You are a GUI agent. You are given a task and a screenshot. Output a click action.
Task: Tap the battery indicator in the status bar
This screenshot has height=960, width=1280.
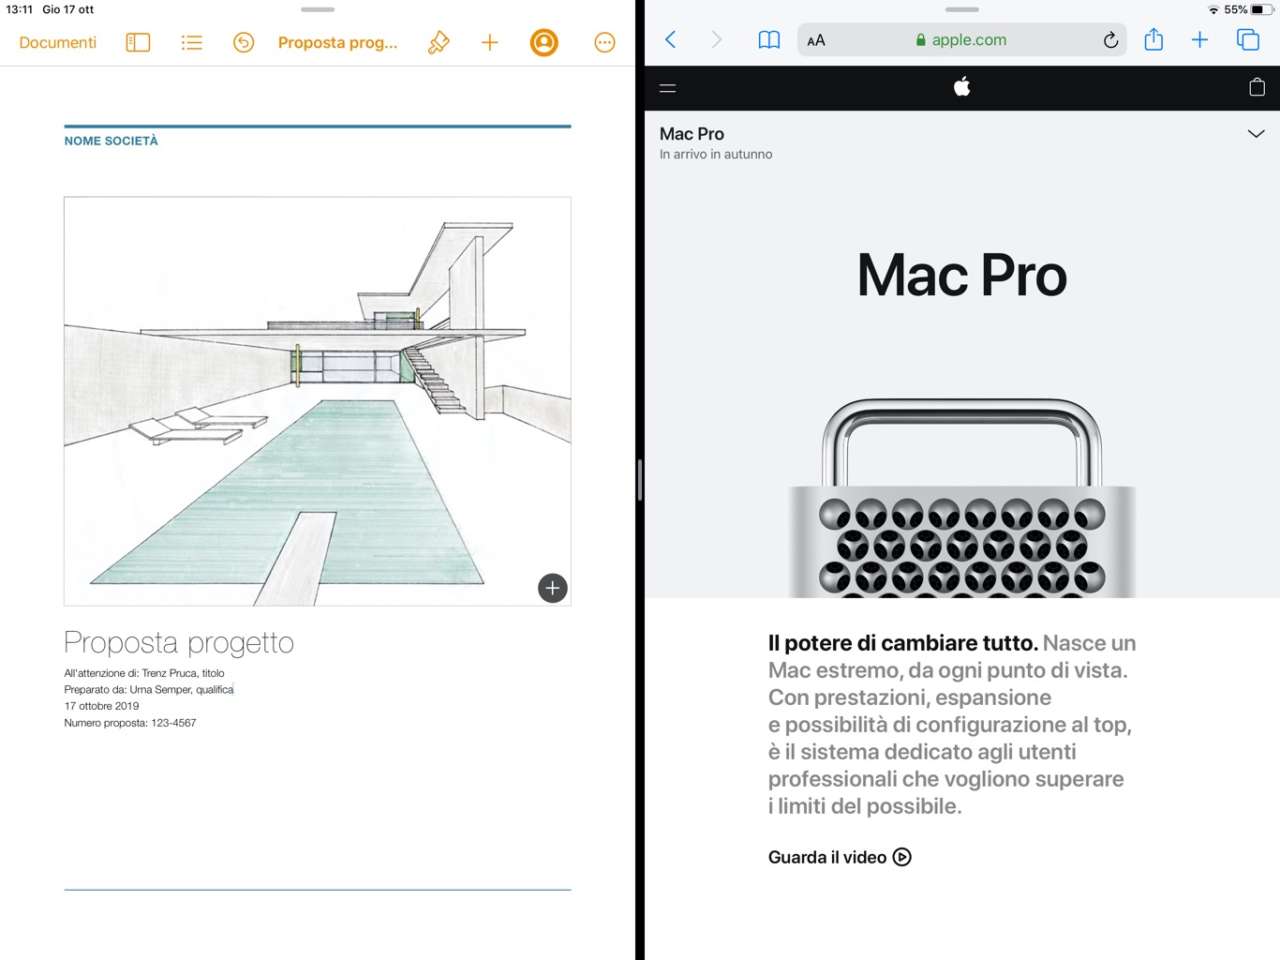tap(1262, 10)
